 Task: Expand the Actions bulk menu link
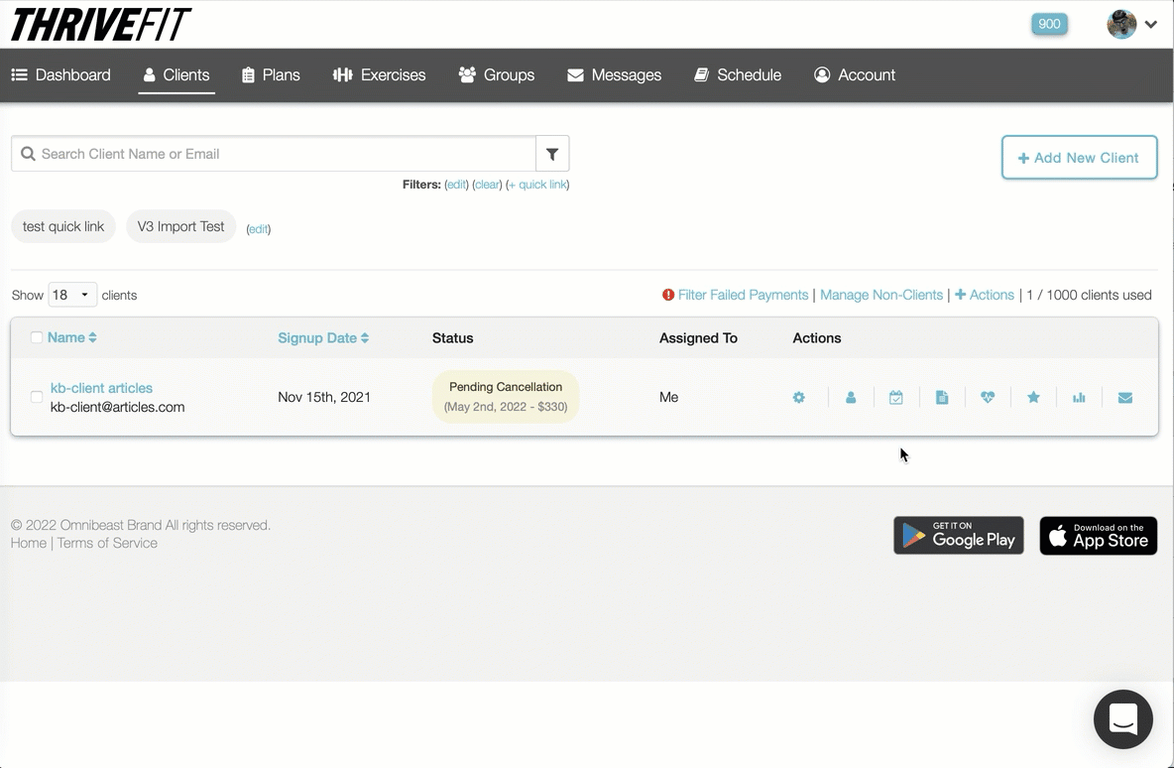[985, 295]
